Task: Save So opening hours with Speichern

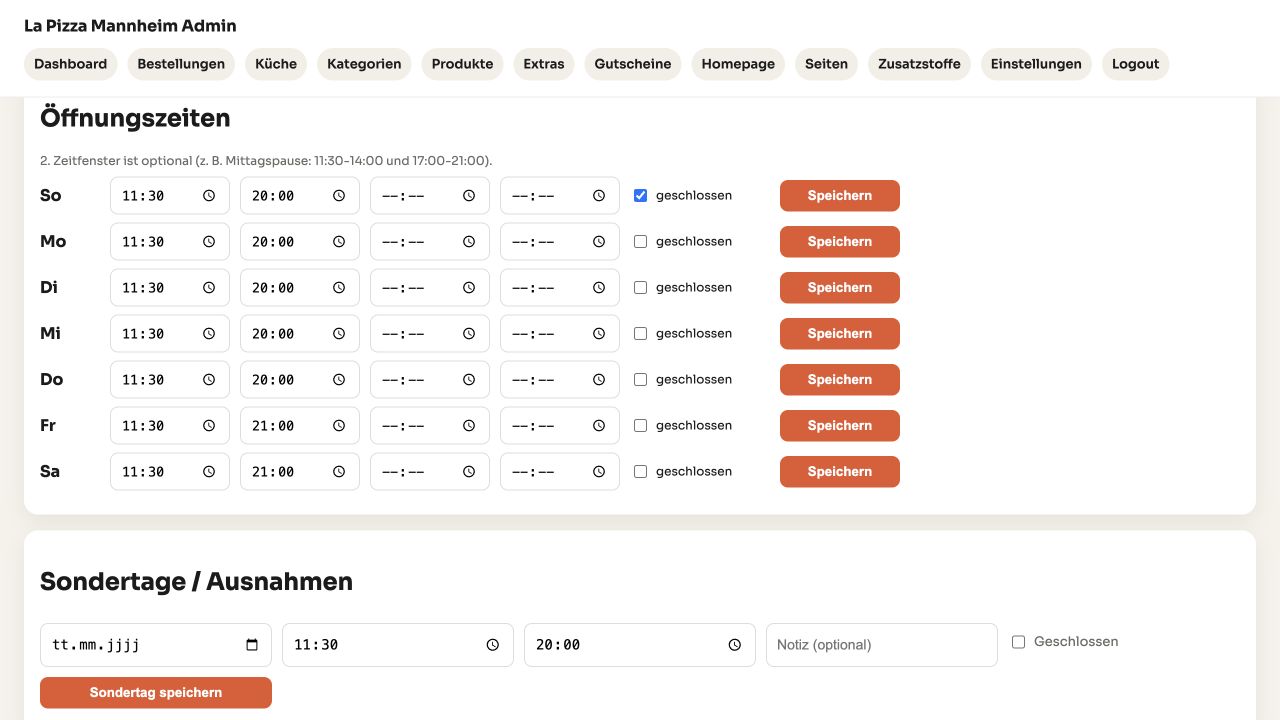Action: (x=840, y=196)
